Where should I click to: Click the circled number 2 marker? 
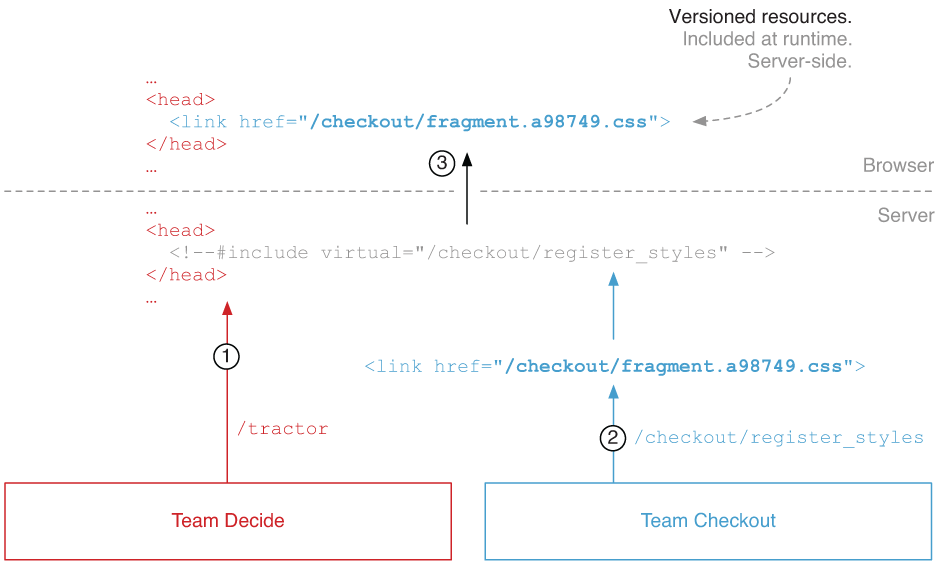(613, 437)
